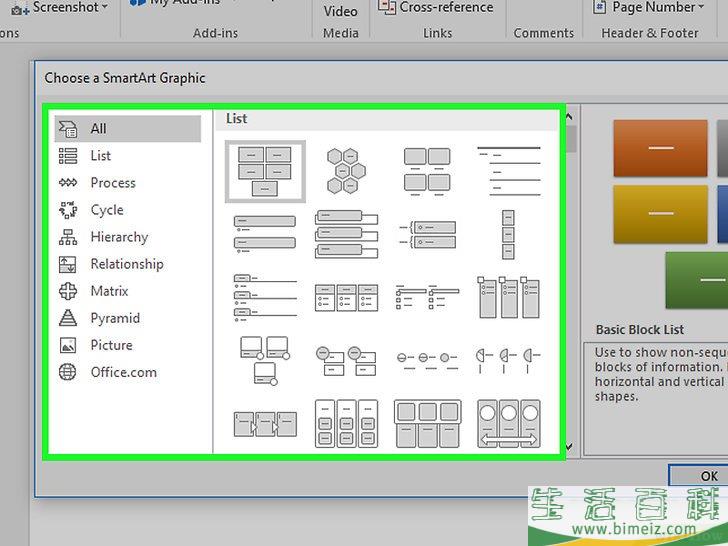Pick the three-column grouped list layout

346,423
